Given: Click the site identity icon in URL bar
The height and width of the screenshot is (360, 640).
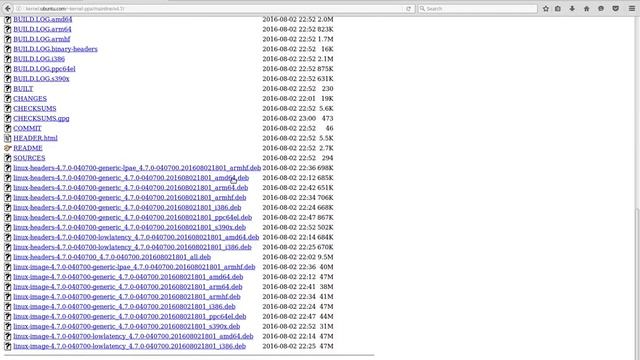Looking at the screenshot, I should click(x=19, y=9).
